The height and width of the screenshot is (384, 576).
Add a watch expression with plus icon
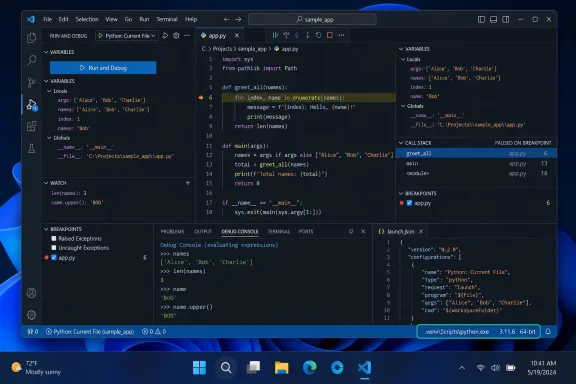(x=188, y=183)
